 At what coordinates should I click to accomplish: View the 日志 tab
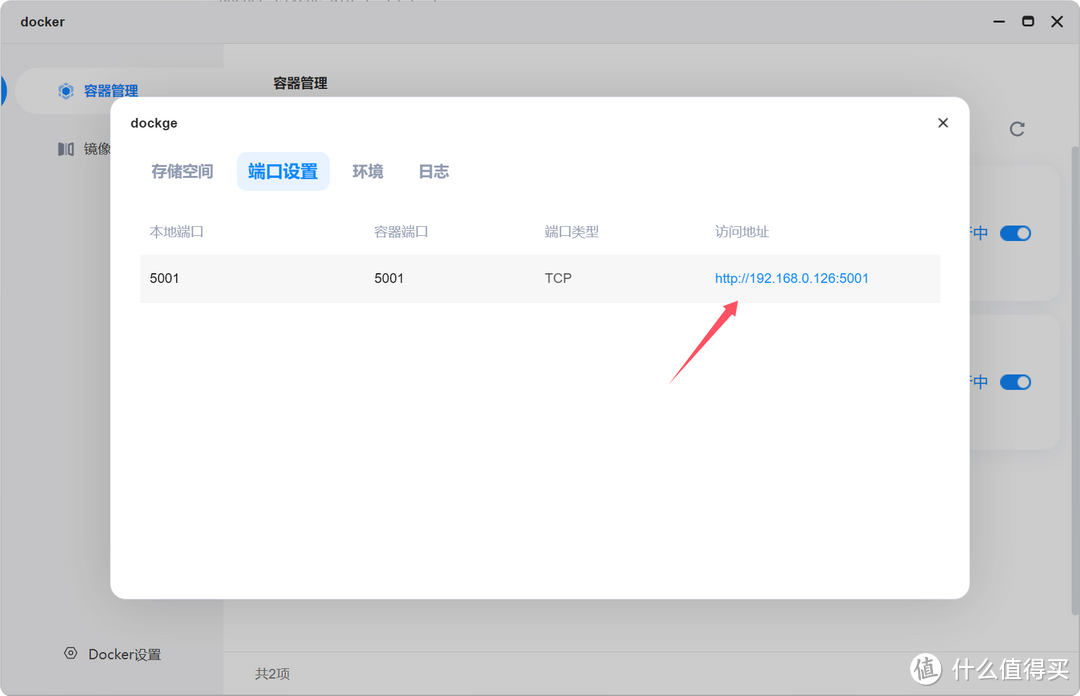433,171
